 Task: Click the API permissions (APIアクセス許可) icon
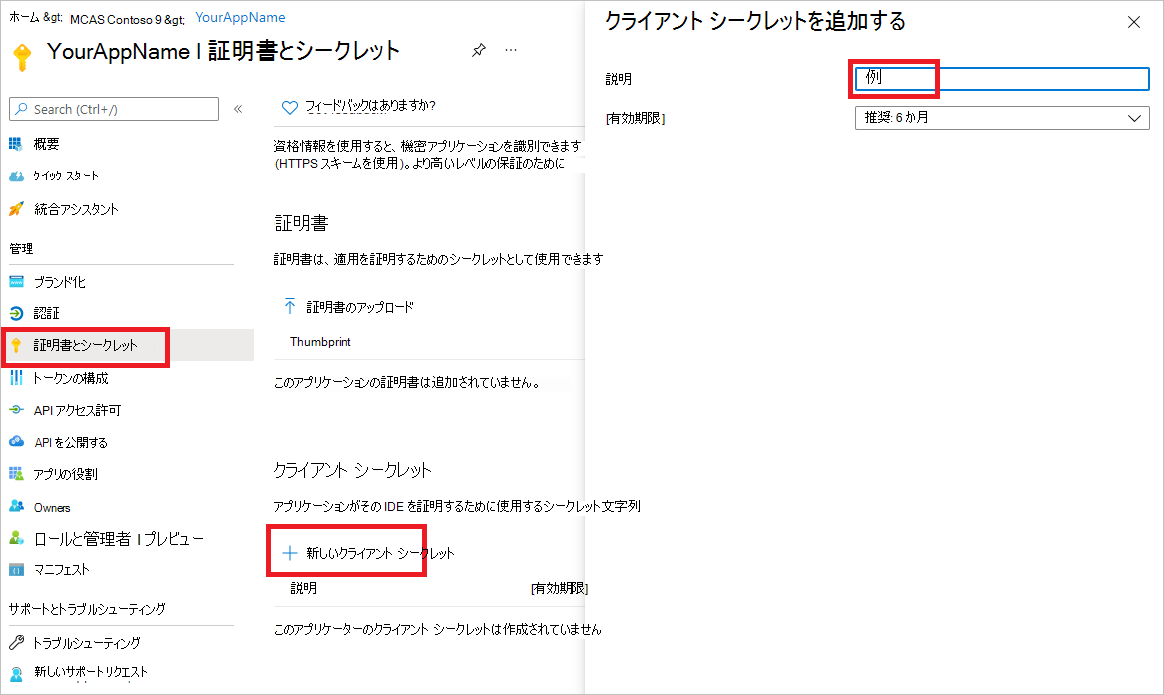tap(16, 410)
